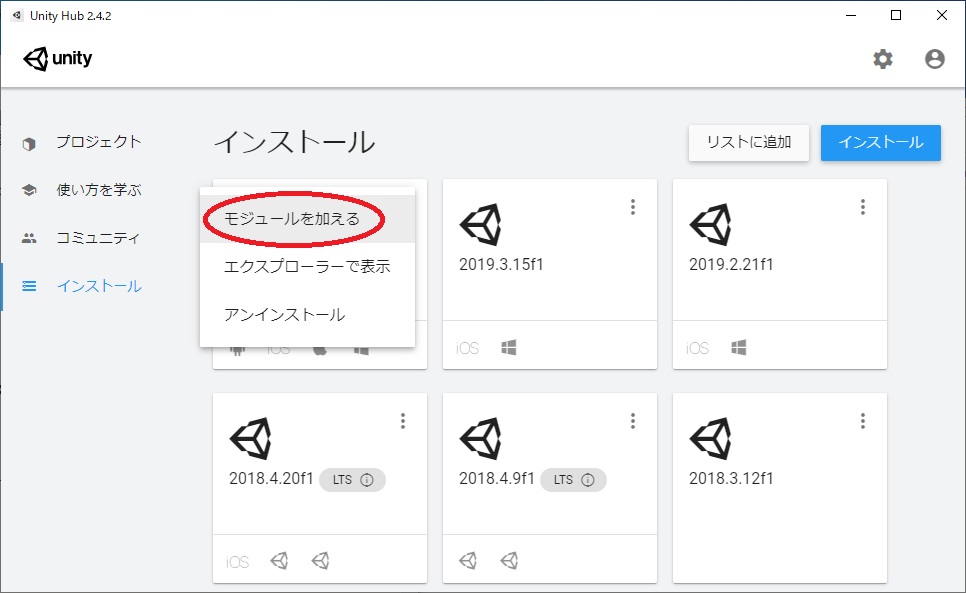Click the graduation cap learn icon

tap(29, 190)
